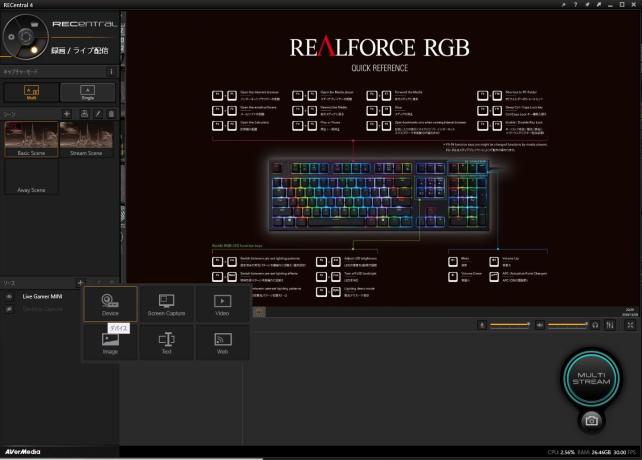
Task: Add a Screen Capture source
Action: click(167, 303)
